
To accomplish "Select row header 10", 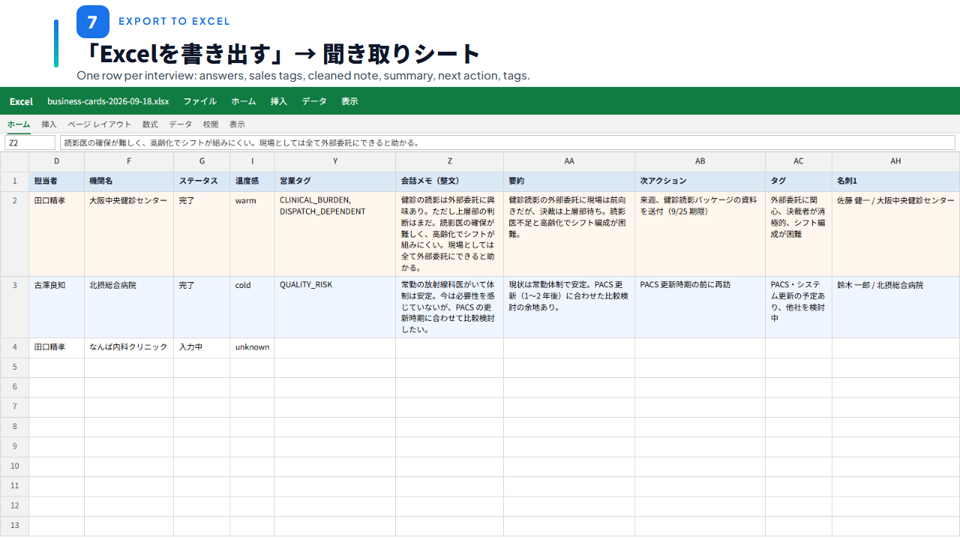I will point(15,466).
